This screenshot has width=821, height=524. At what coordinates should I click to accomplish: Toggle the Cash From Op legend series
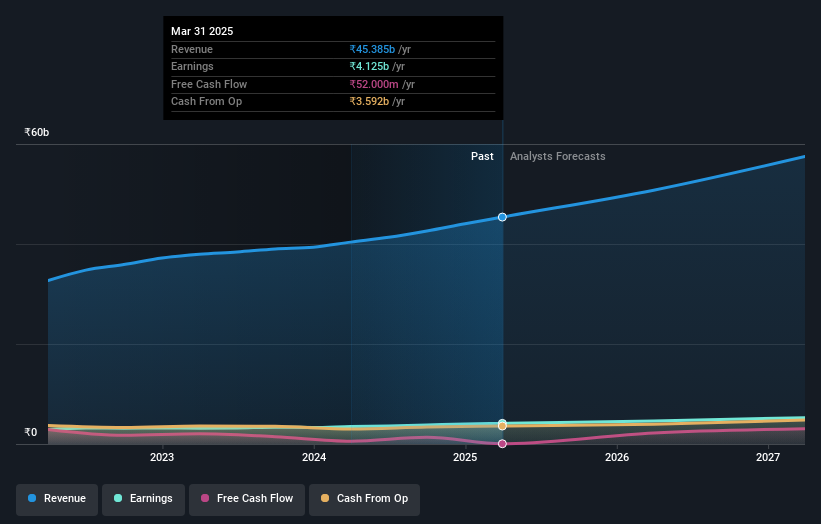364,499
